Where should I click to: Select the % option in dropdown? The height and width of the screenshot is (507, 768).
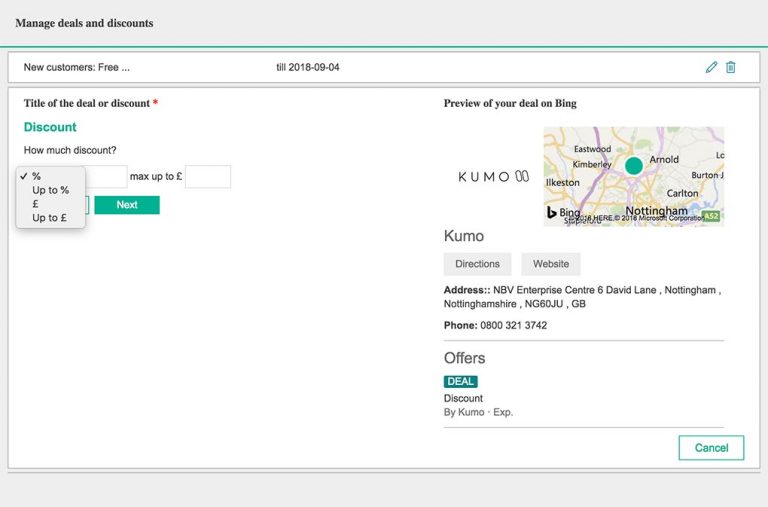pyautogui.click(x=50, y=176)
